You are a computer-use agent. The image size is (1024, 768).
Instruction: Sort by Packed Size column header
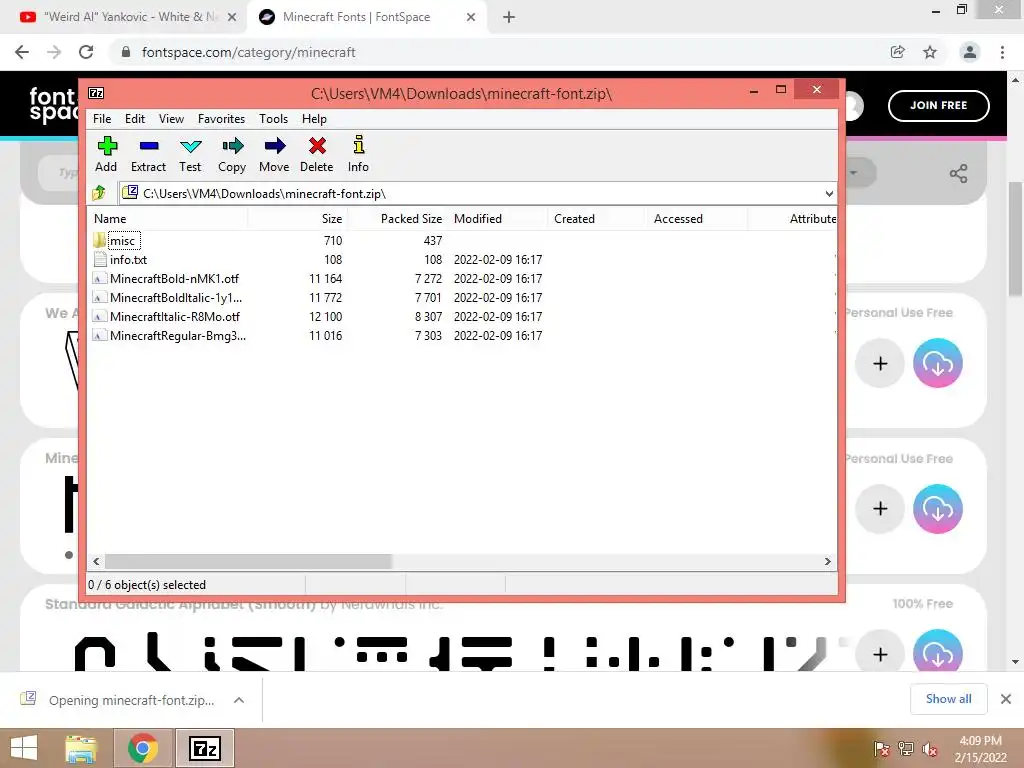pyautogui.click(x=396, y=219)
